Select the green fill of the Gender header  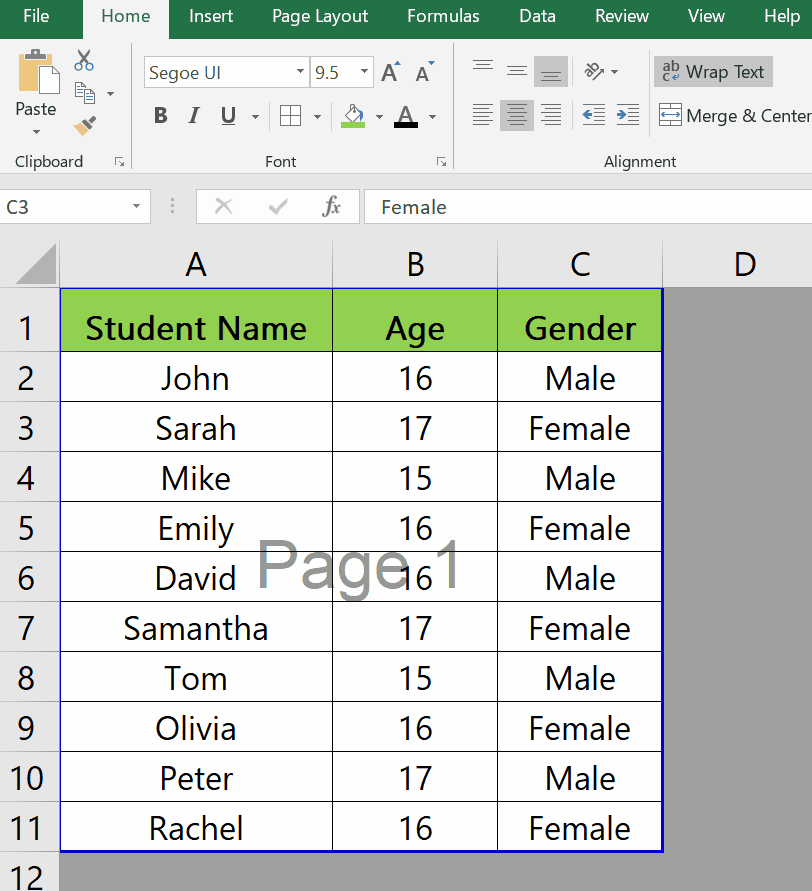[580, 319]
